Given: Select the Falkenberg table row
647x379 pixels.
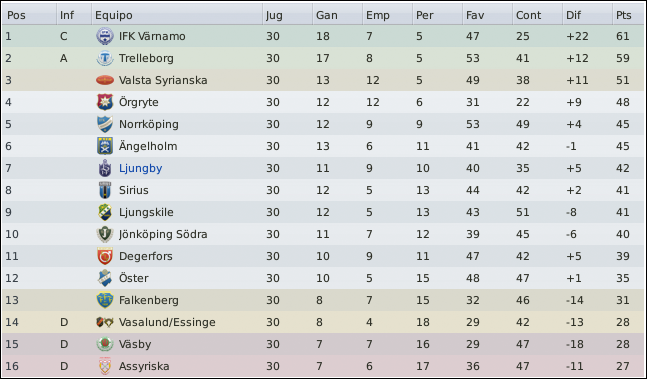Looking at the screenshot, I should click(x=323, y=300).
